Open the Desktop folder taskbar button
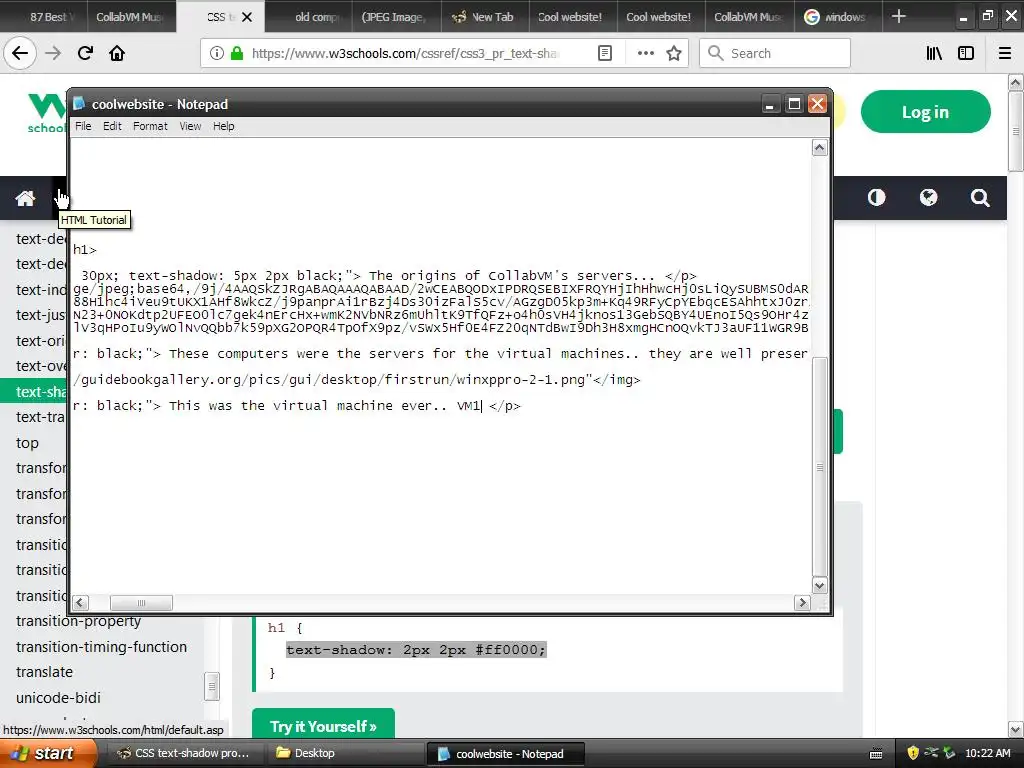Screen dimensions: 1024x768 (345, 753)
